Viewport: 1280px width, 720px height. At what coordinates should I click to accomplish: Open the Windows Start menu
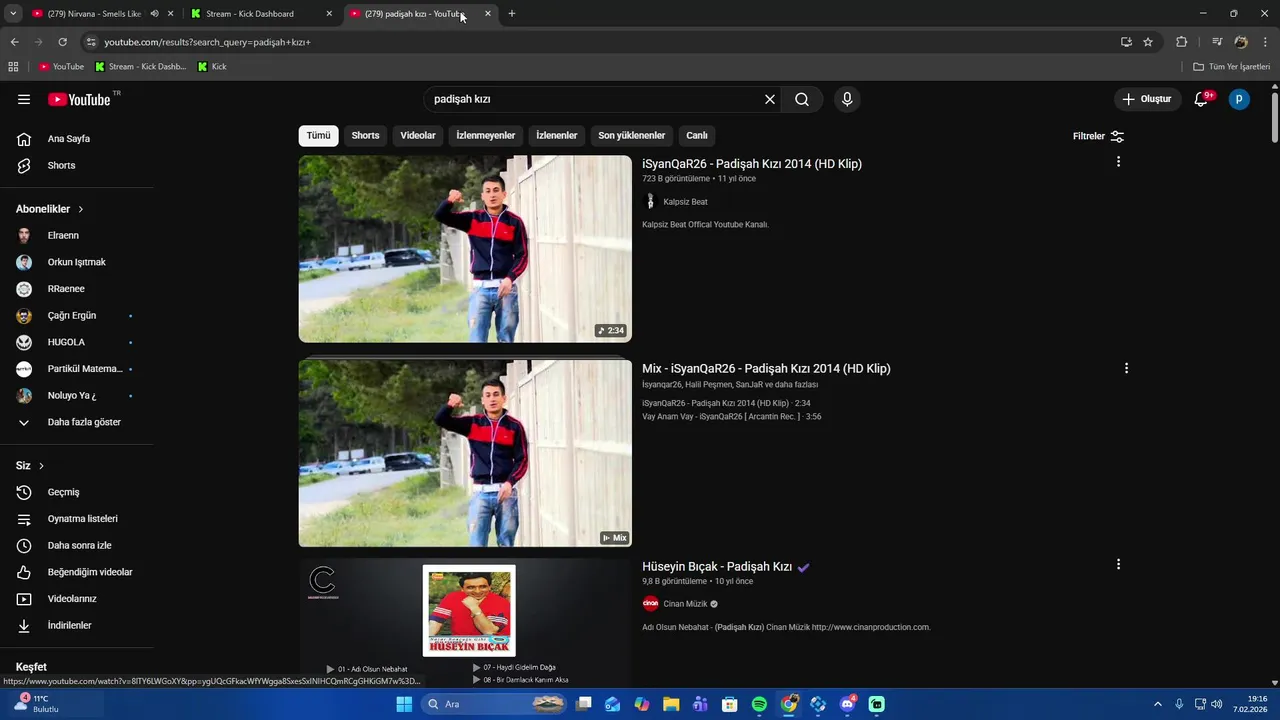click(x=404, y=704)
